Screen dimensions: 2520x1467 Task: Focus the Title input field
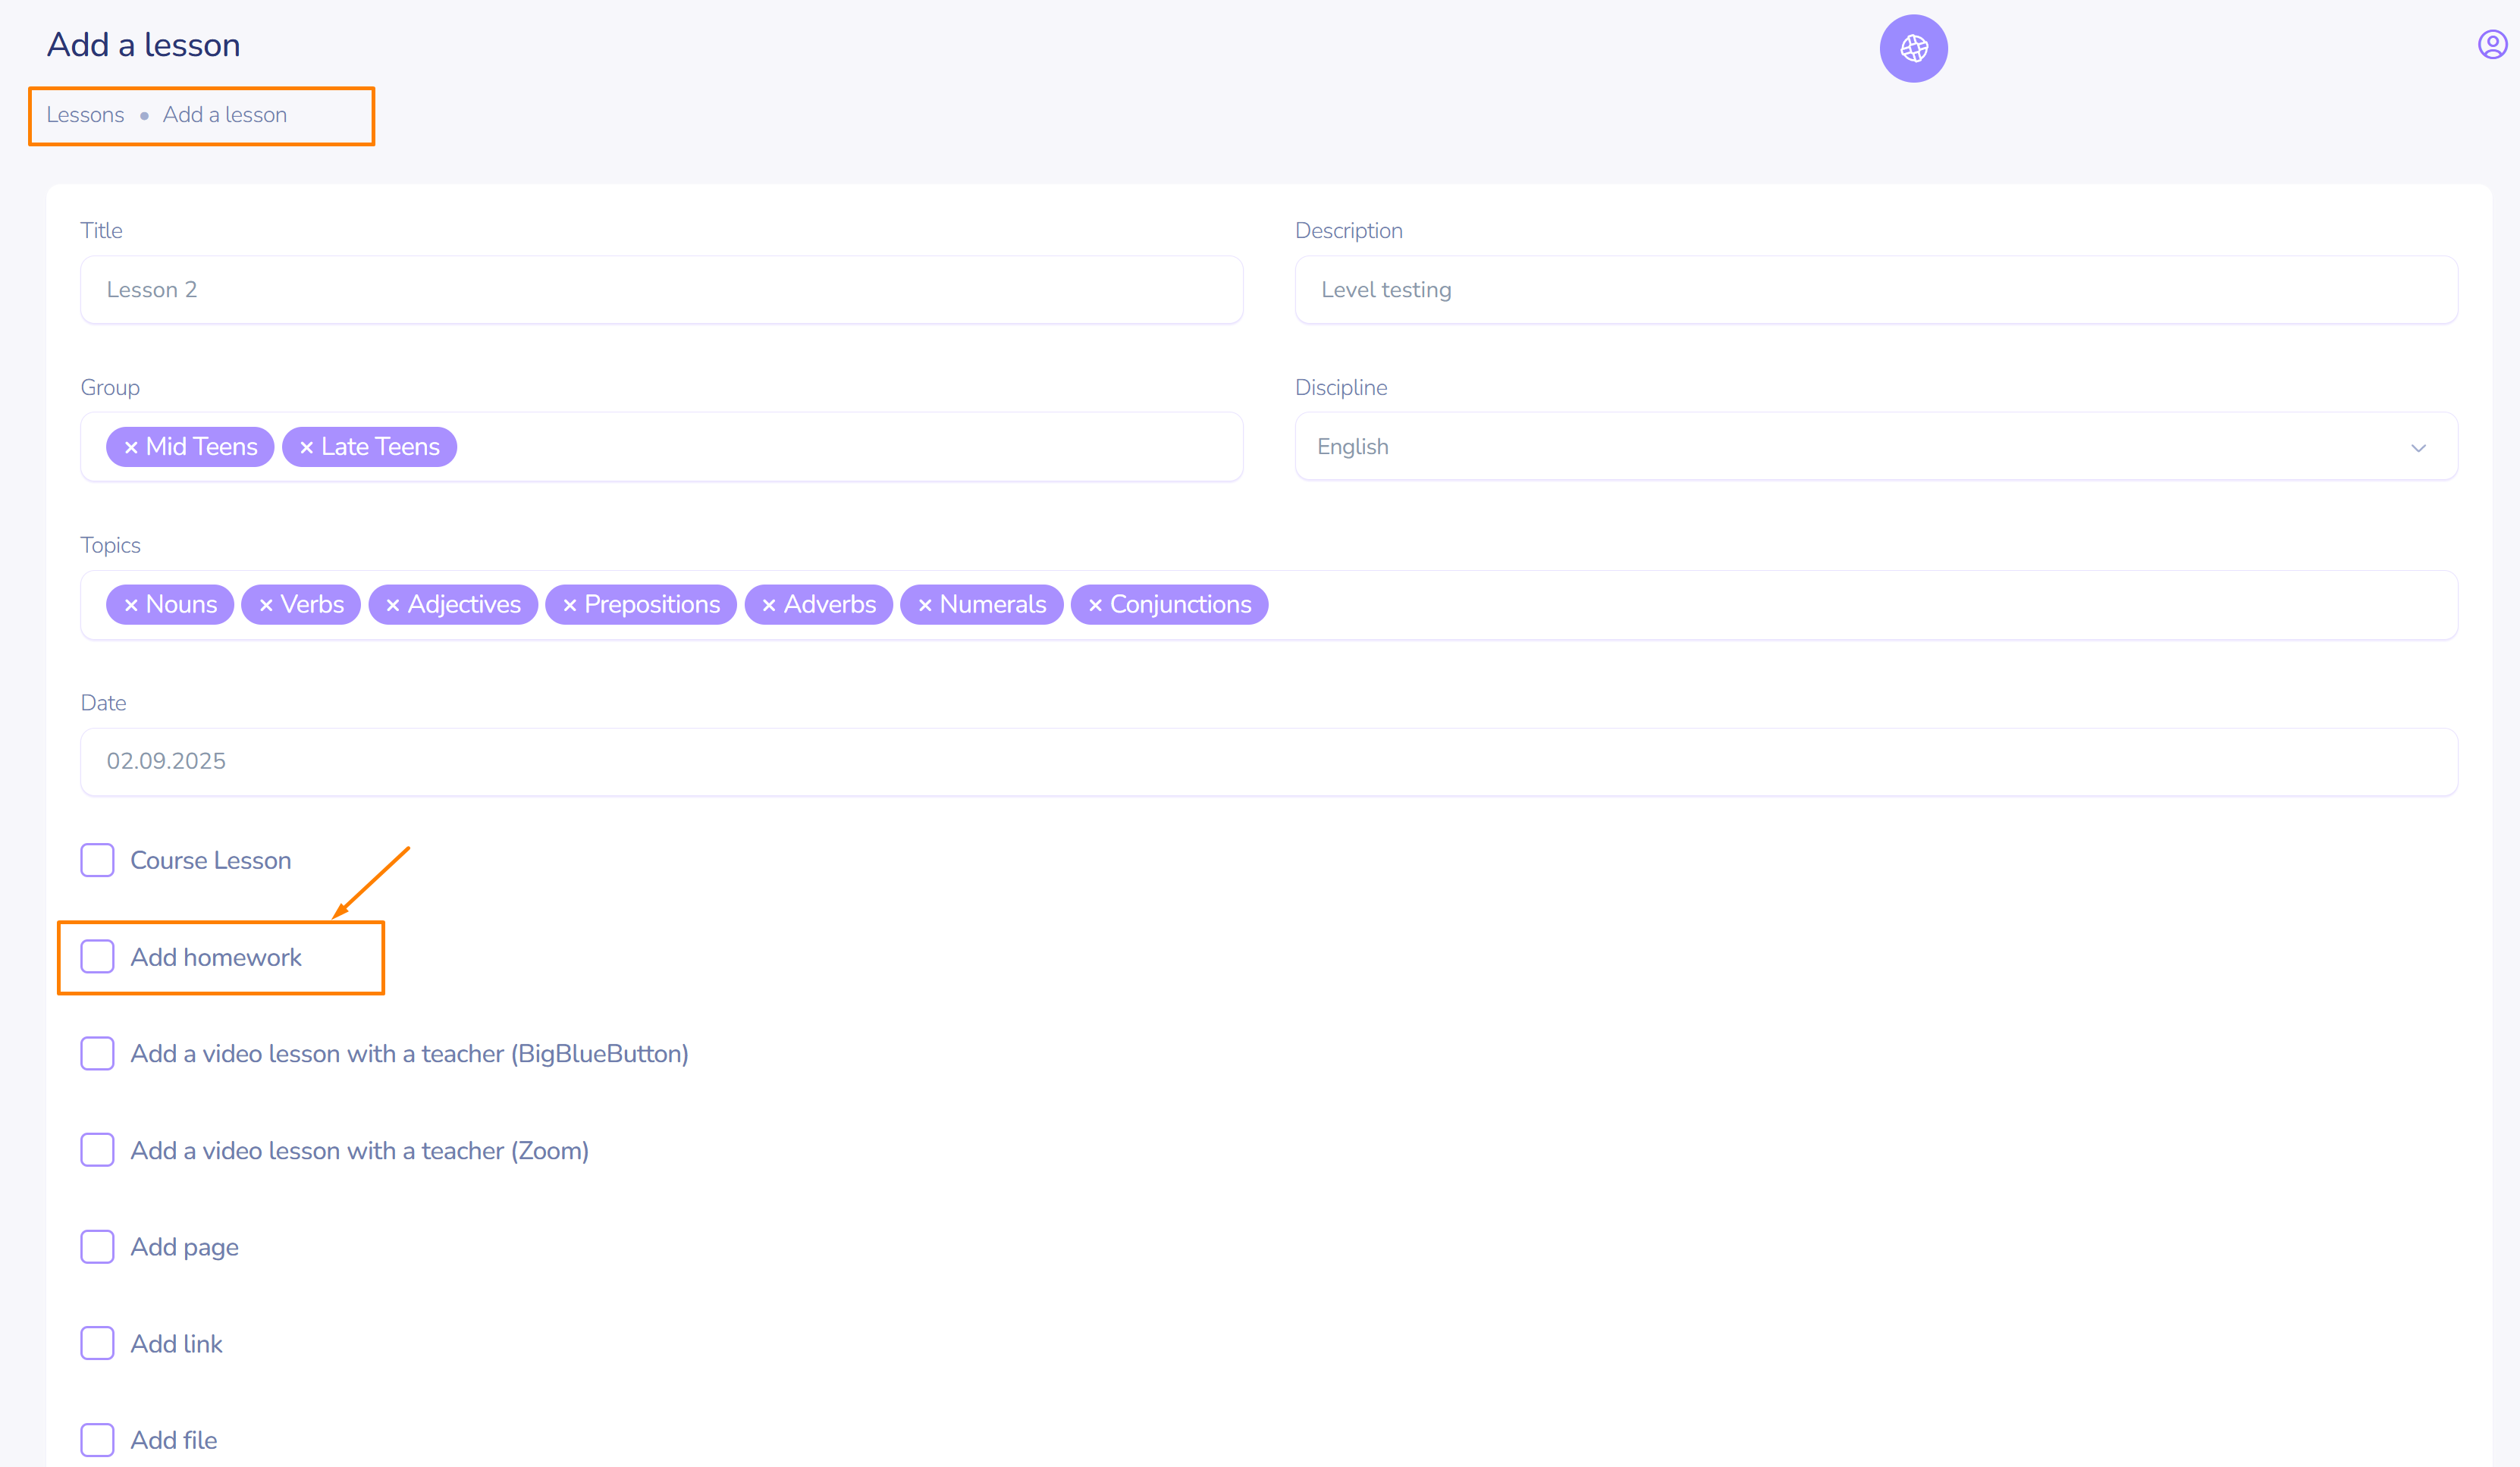point(661,290)
